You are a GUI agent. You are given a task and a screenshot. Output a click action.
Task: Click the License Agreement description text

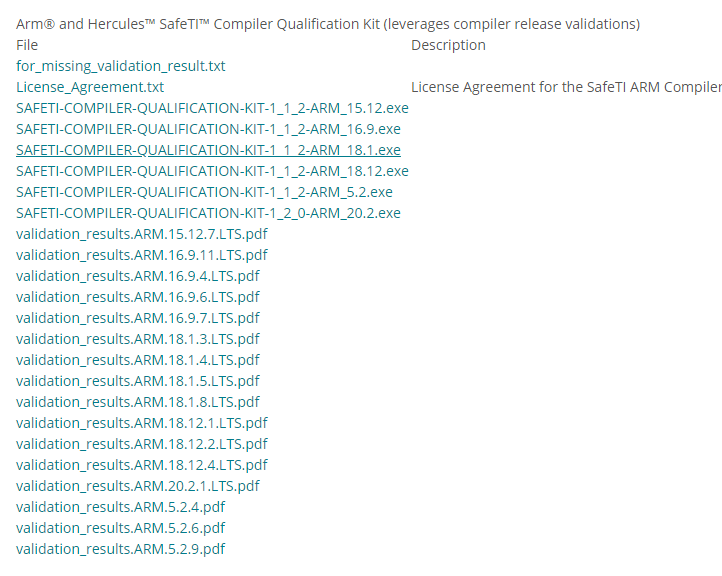566,87
